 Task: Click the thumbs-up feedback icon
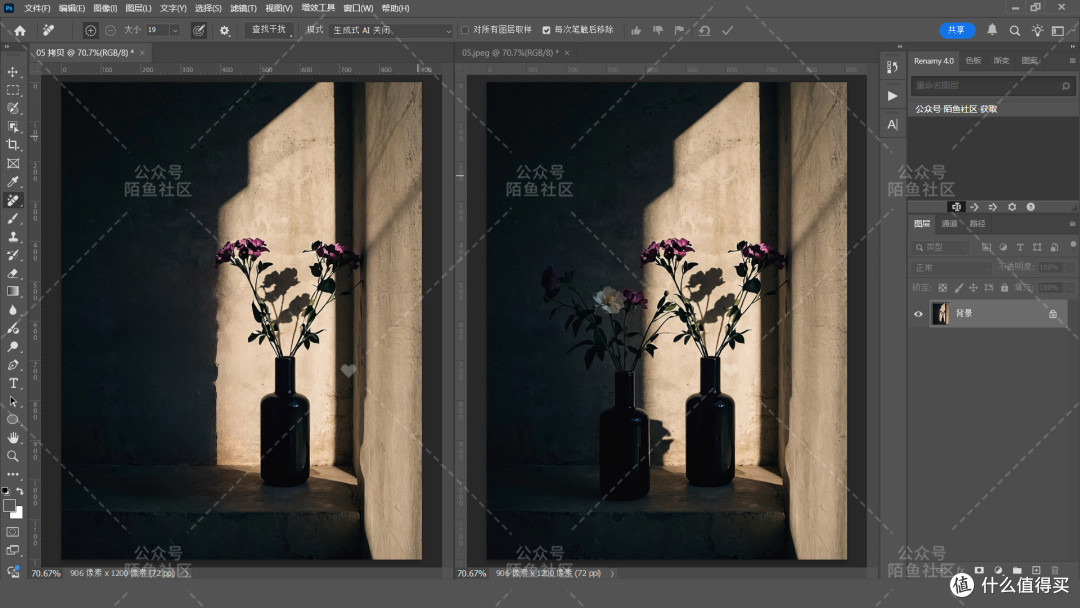coord(636,30)
